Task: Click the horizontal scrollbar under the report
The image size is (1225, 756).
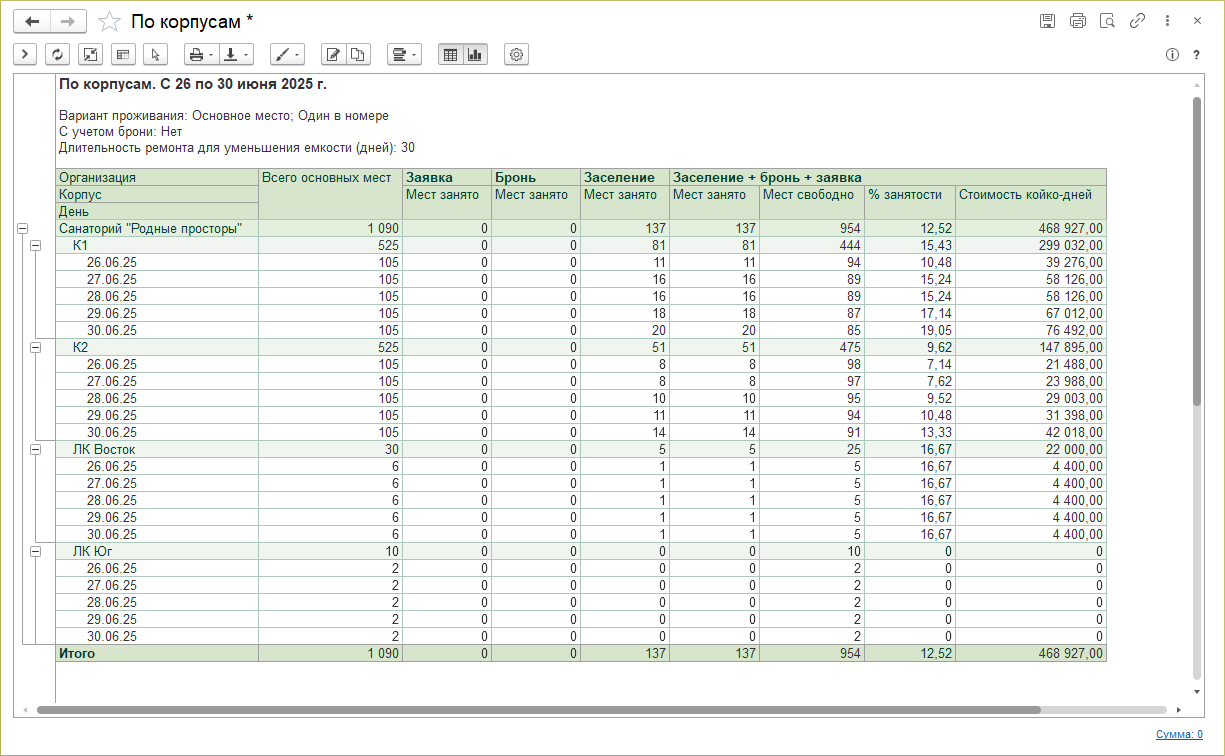Action: [x=540, y=710]
